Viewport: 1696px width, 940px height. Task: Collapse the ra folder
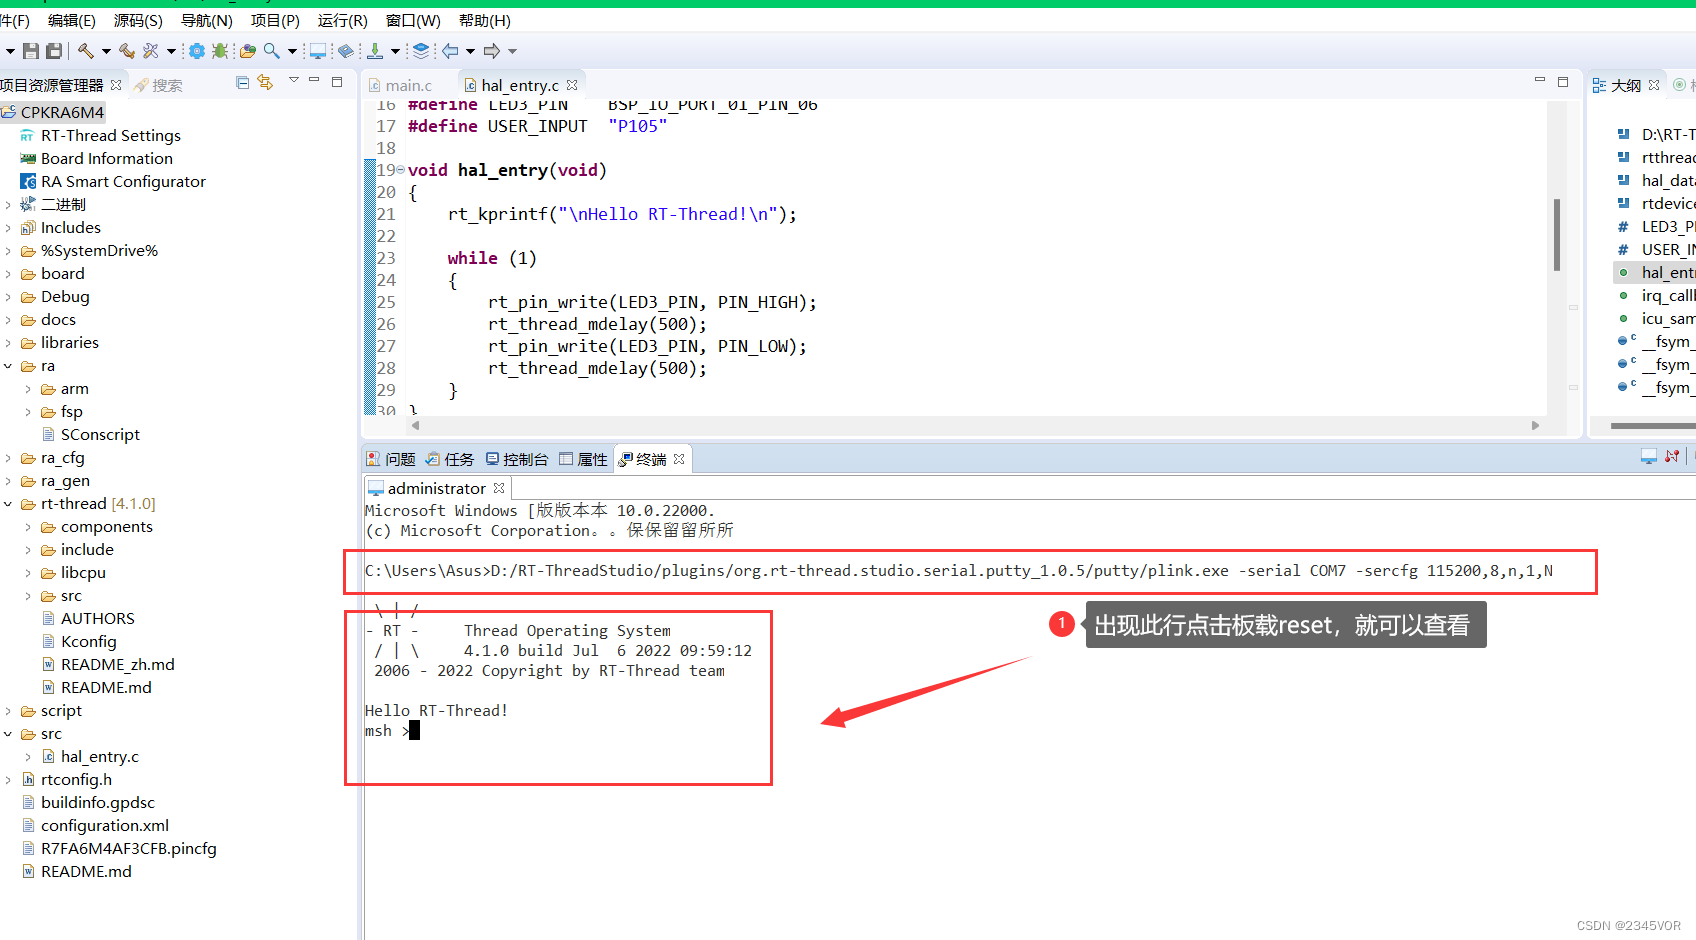[8, 366]
